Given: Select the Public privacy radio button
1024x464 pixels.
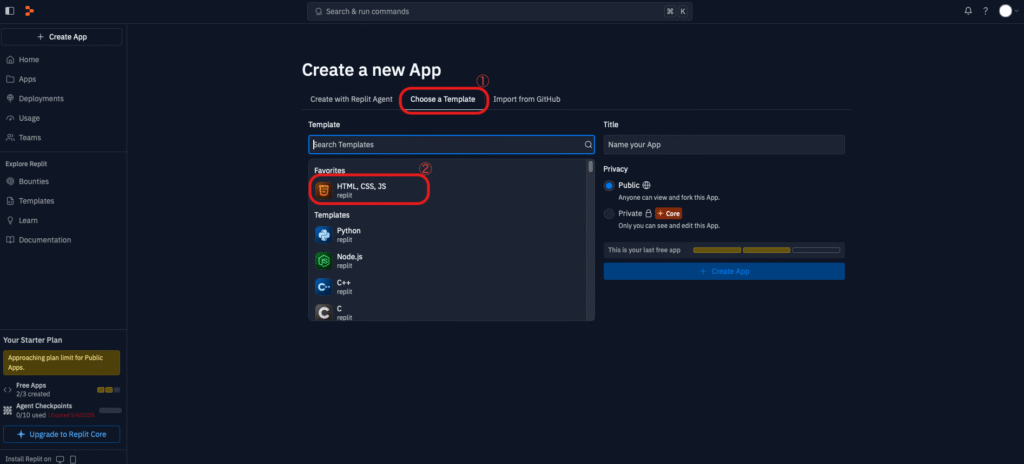Looking at the screenshot, I should pyautogui.click(x=609, y=186).
